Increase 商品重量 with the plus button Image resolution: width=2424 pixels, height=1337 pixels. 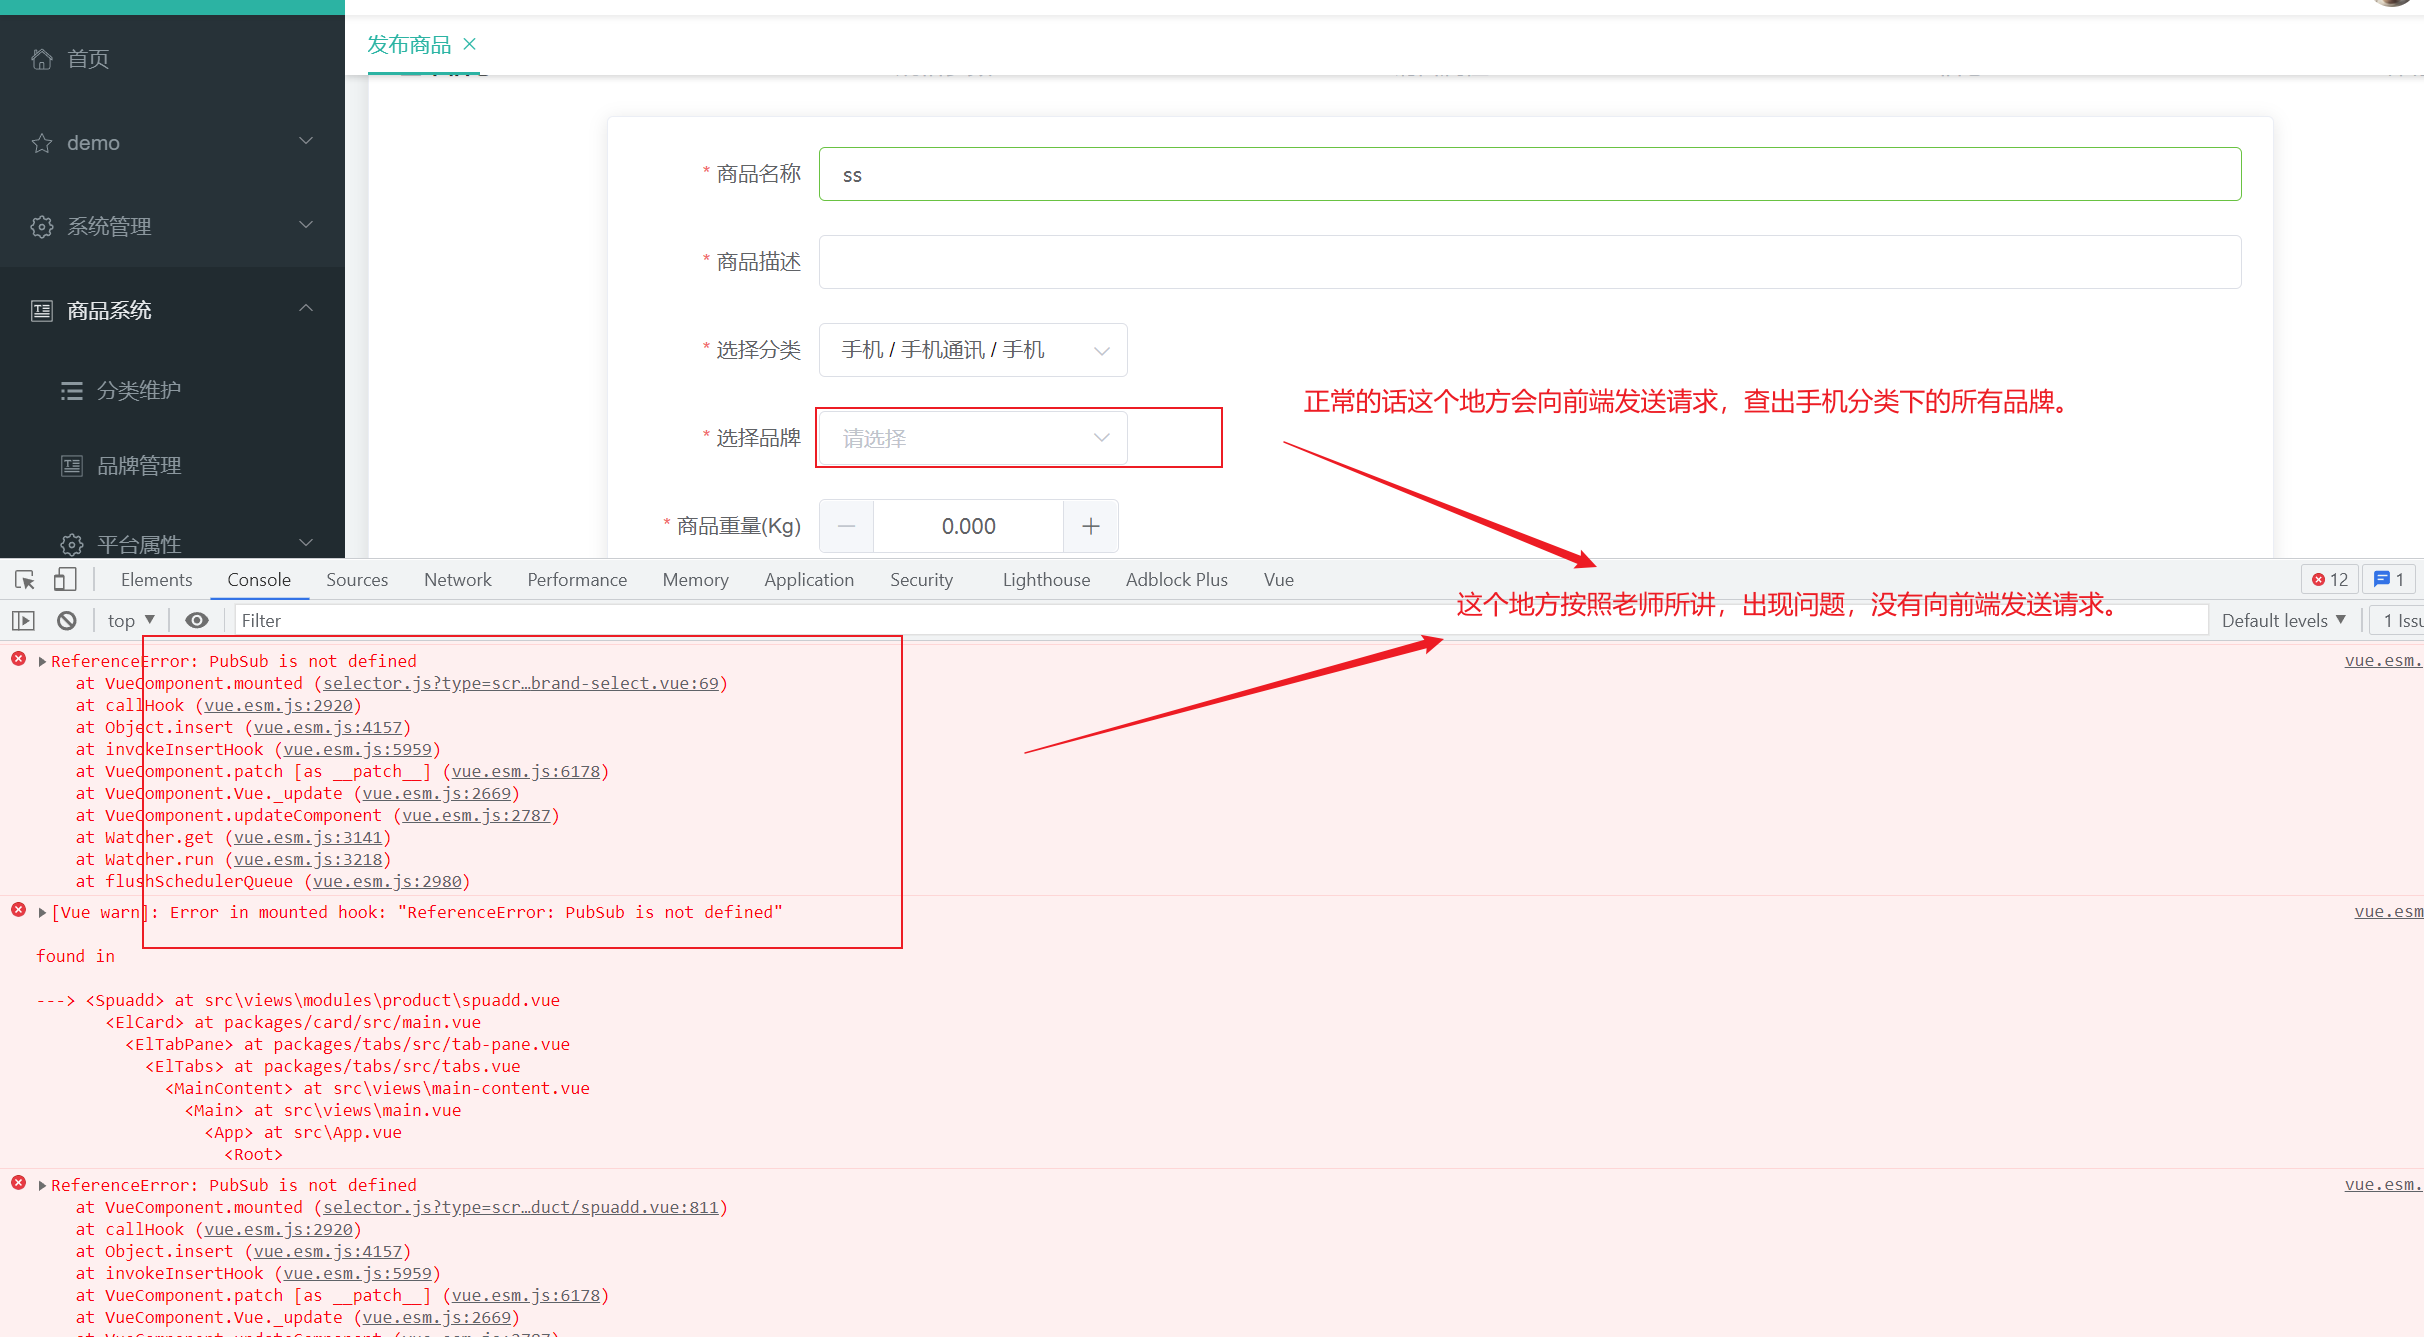point(1090,526)
